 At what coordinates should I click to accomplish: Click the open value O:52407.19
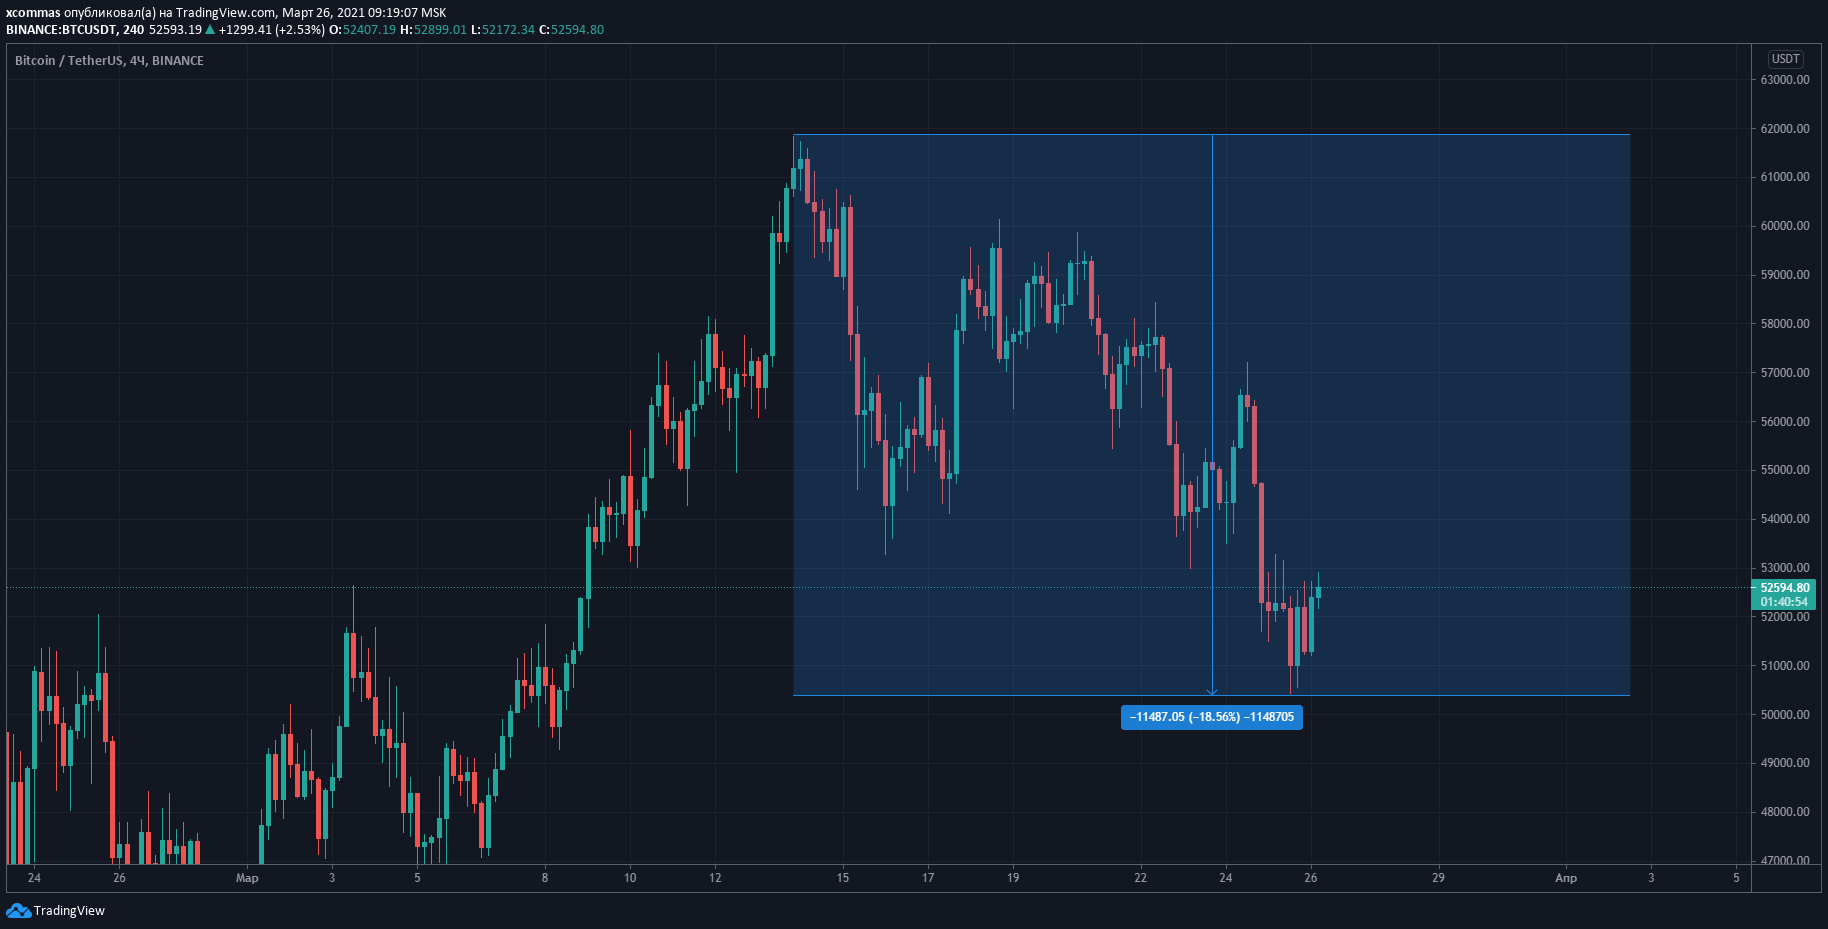point(362,30)
